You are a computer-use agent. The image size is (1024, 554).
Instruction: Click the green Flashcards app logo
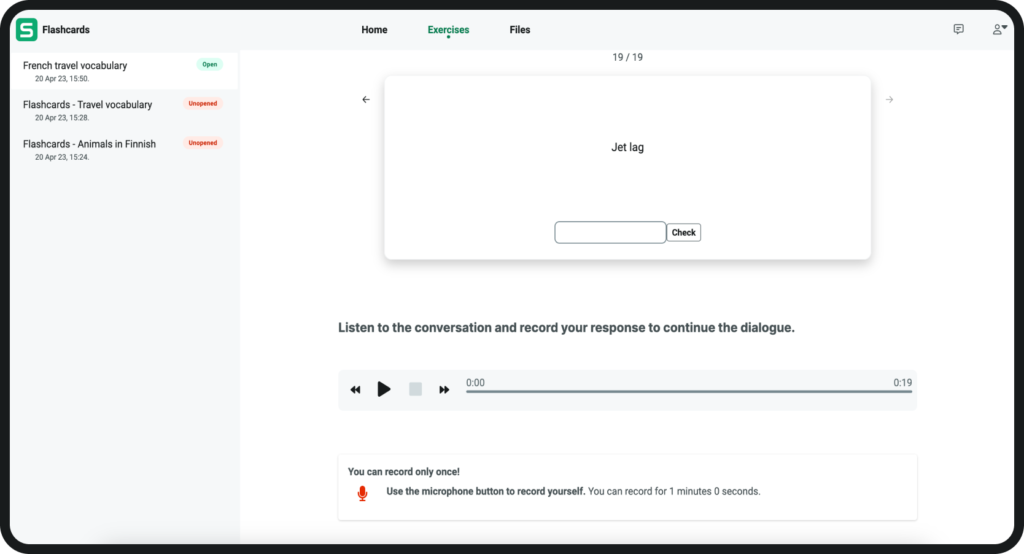(x=27, y=30)
